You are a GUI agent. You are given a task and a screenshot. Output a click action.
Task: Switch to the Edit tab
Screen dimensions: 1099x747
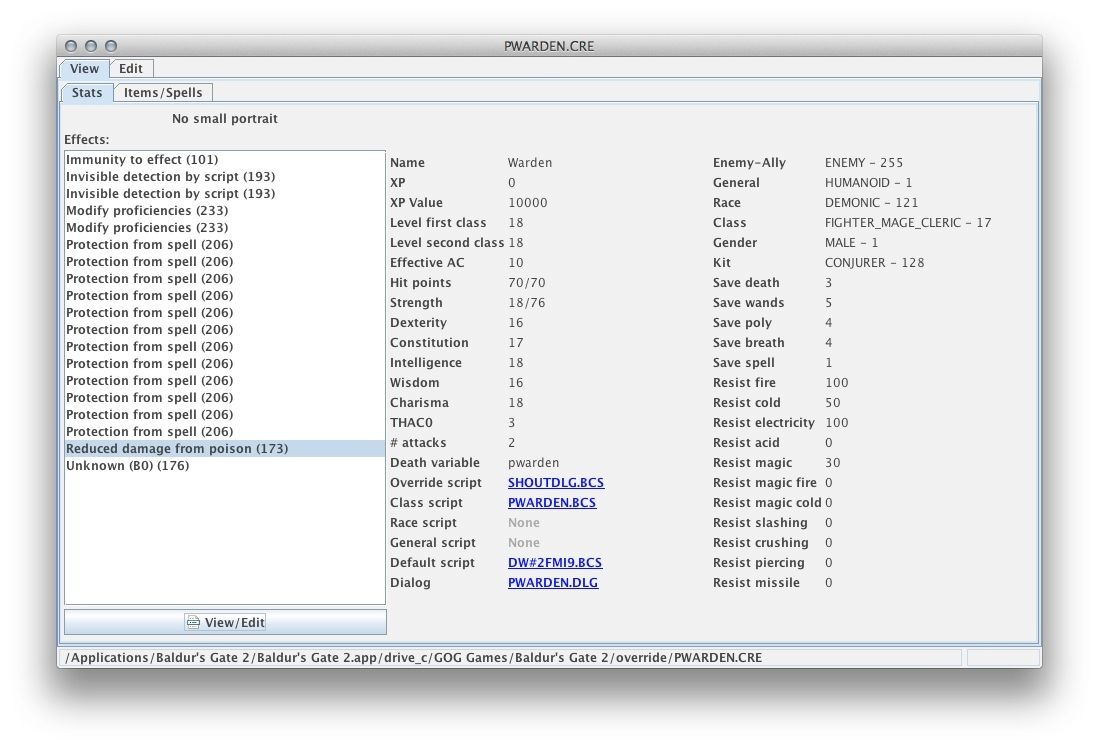131,69
